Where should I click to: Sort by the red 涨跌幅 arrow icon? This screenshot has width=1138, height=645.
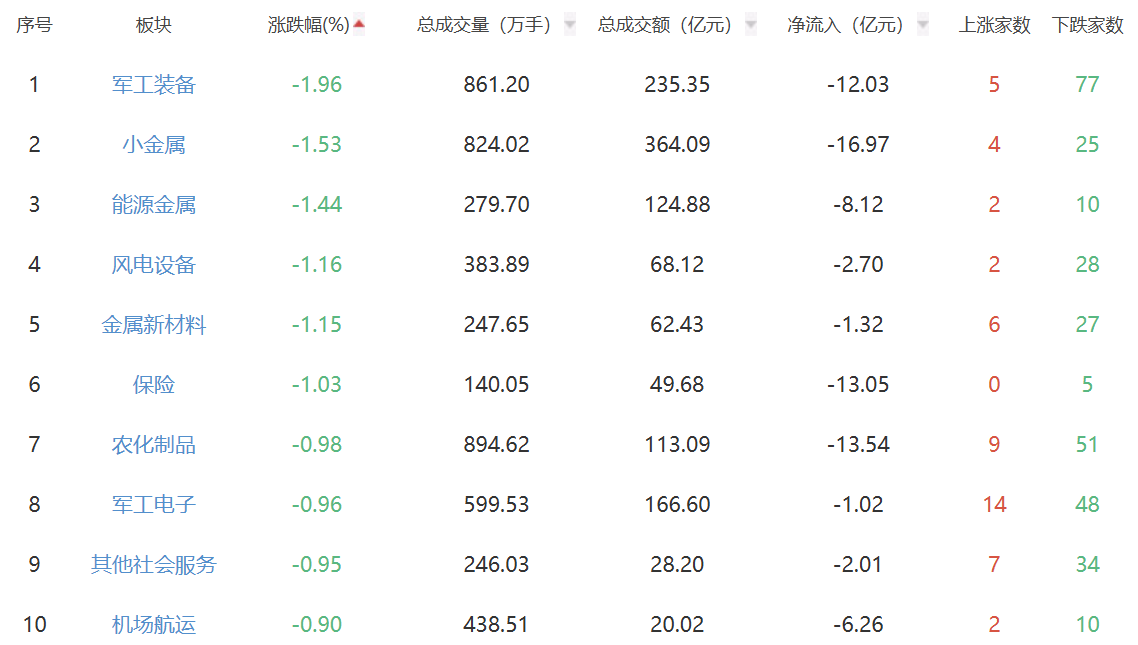click(x=359, y=24)
